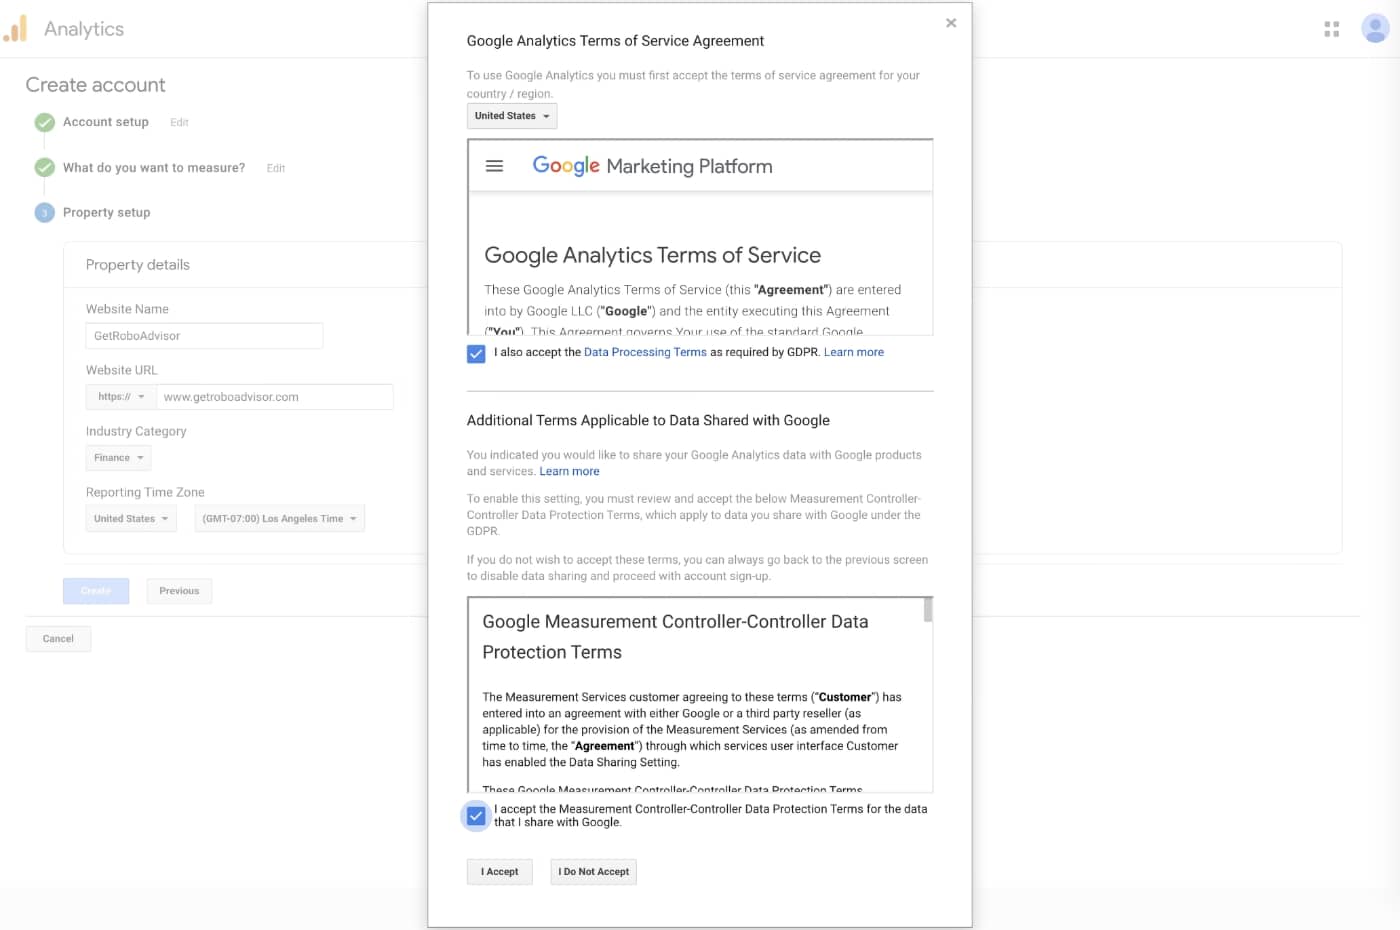Screen dimensions: 1400x930
Task: Open the United States time zone country dropdown
Action: (131, 519)
